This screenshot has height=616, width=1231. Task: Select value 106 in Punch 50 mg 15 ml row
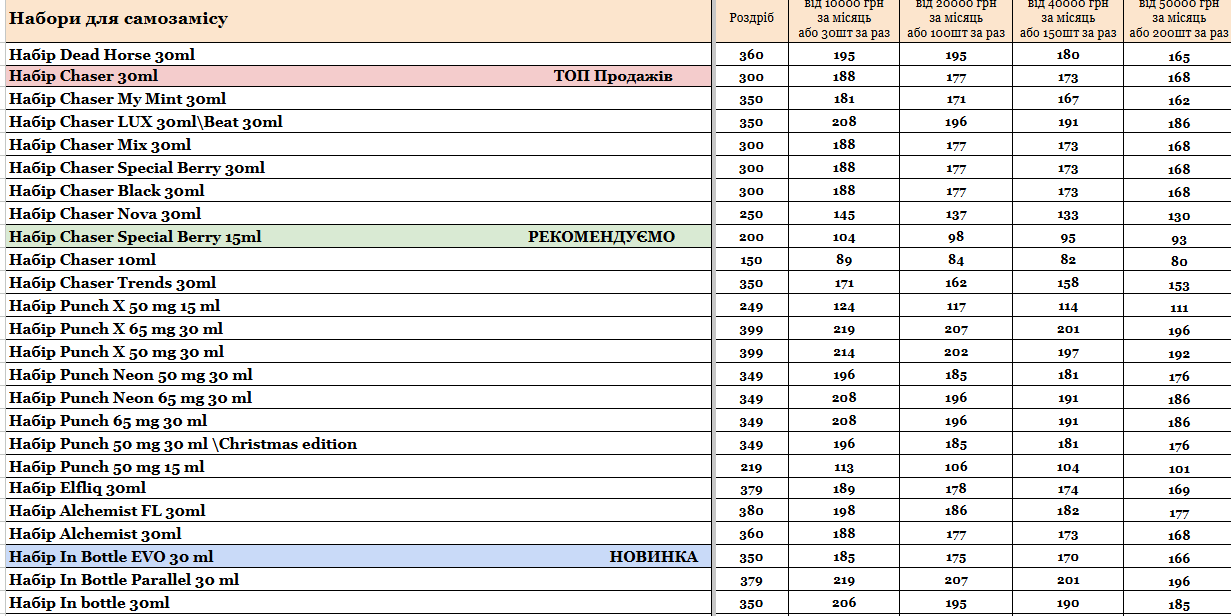tap(956, 467)
